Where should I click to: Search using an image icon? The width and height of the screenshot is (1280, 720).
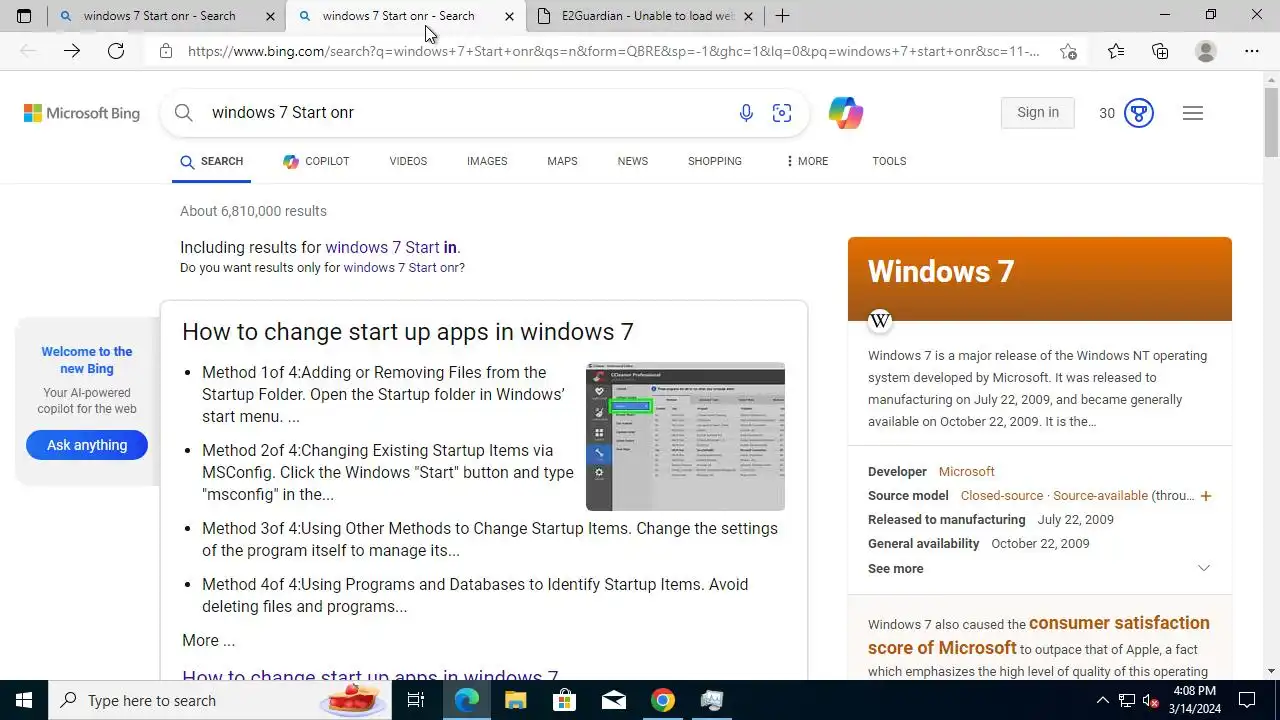click(782, 113)
